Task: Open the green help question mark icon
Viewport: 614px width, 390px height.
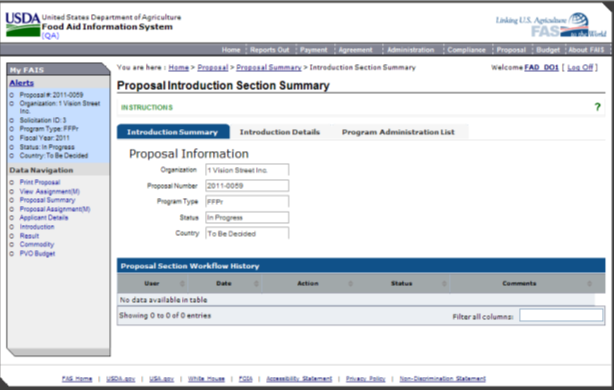Action: (x=597, y=107)
